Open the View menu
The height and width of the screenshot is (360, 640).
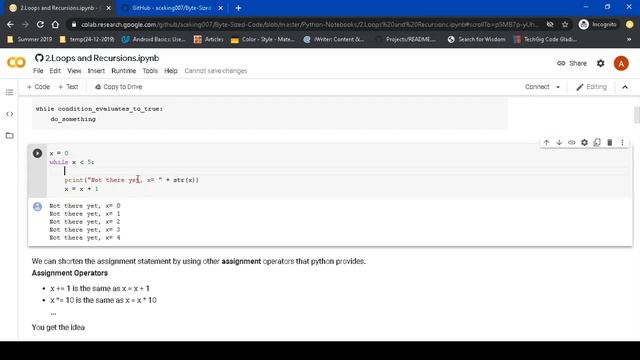point(74,71)
